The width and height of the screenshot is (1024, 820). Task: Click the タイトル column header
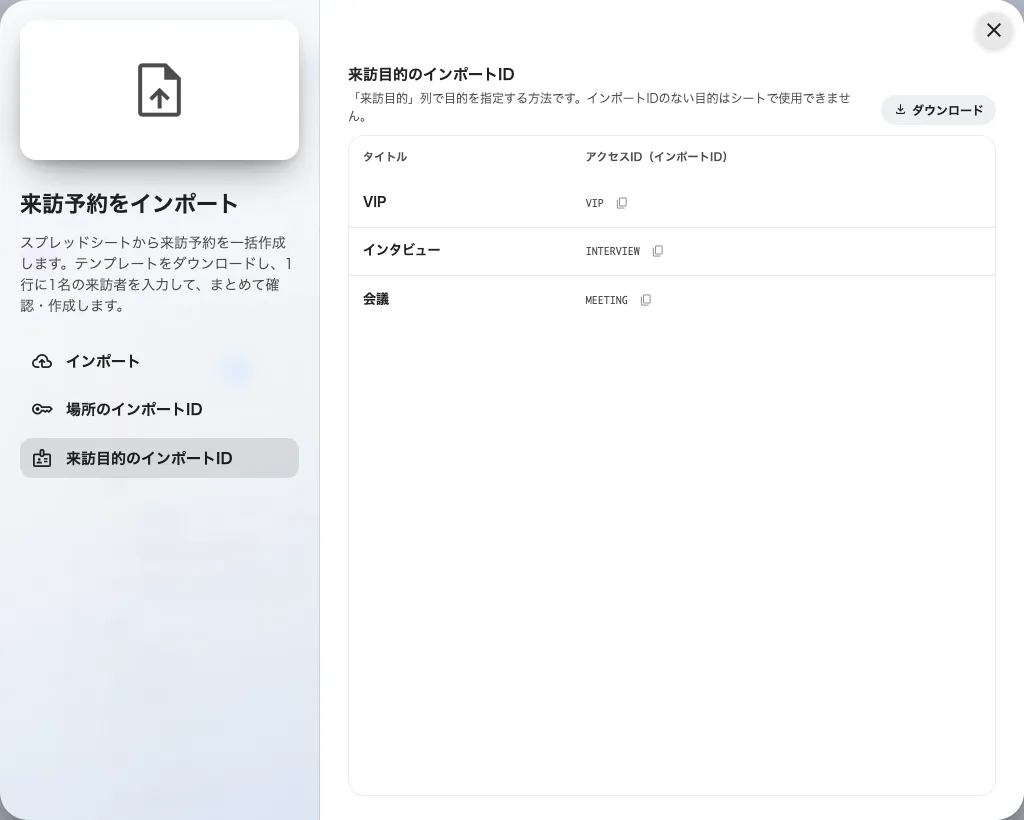[x=385, y=157]
